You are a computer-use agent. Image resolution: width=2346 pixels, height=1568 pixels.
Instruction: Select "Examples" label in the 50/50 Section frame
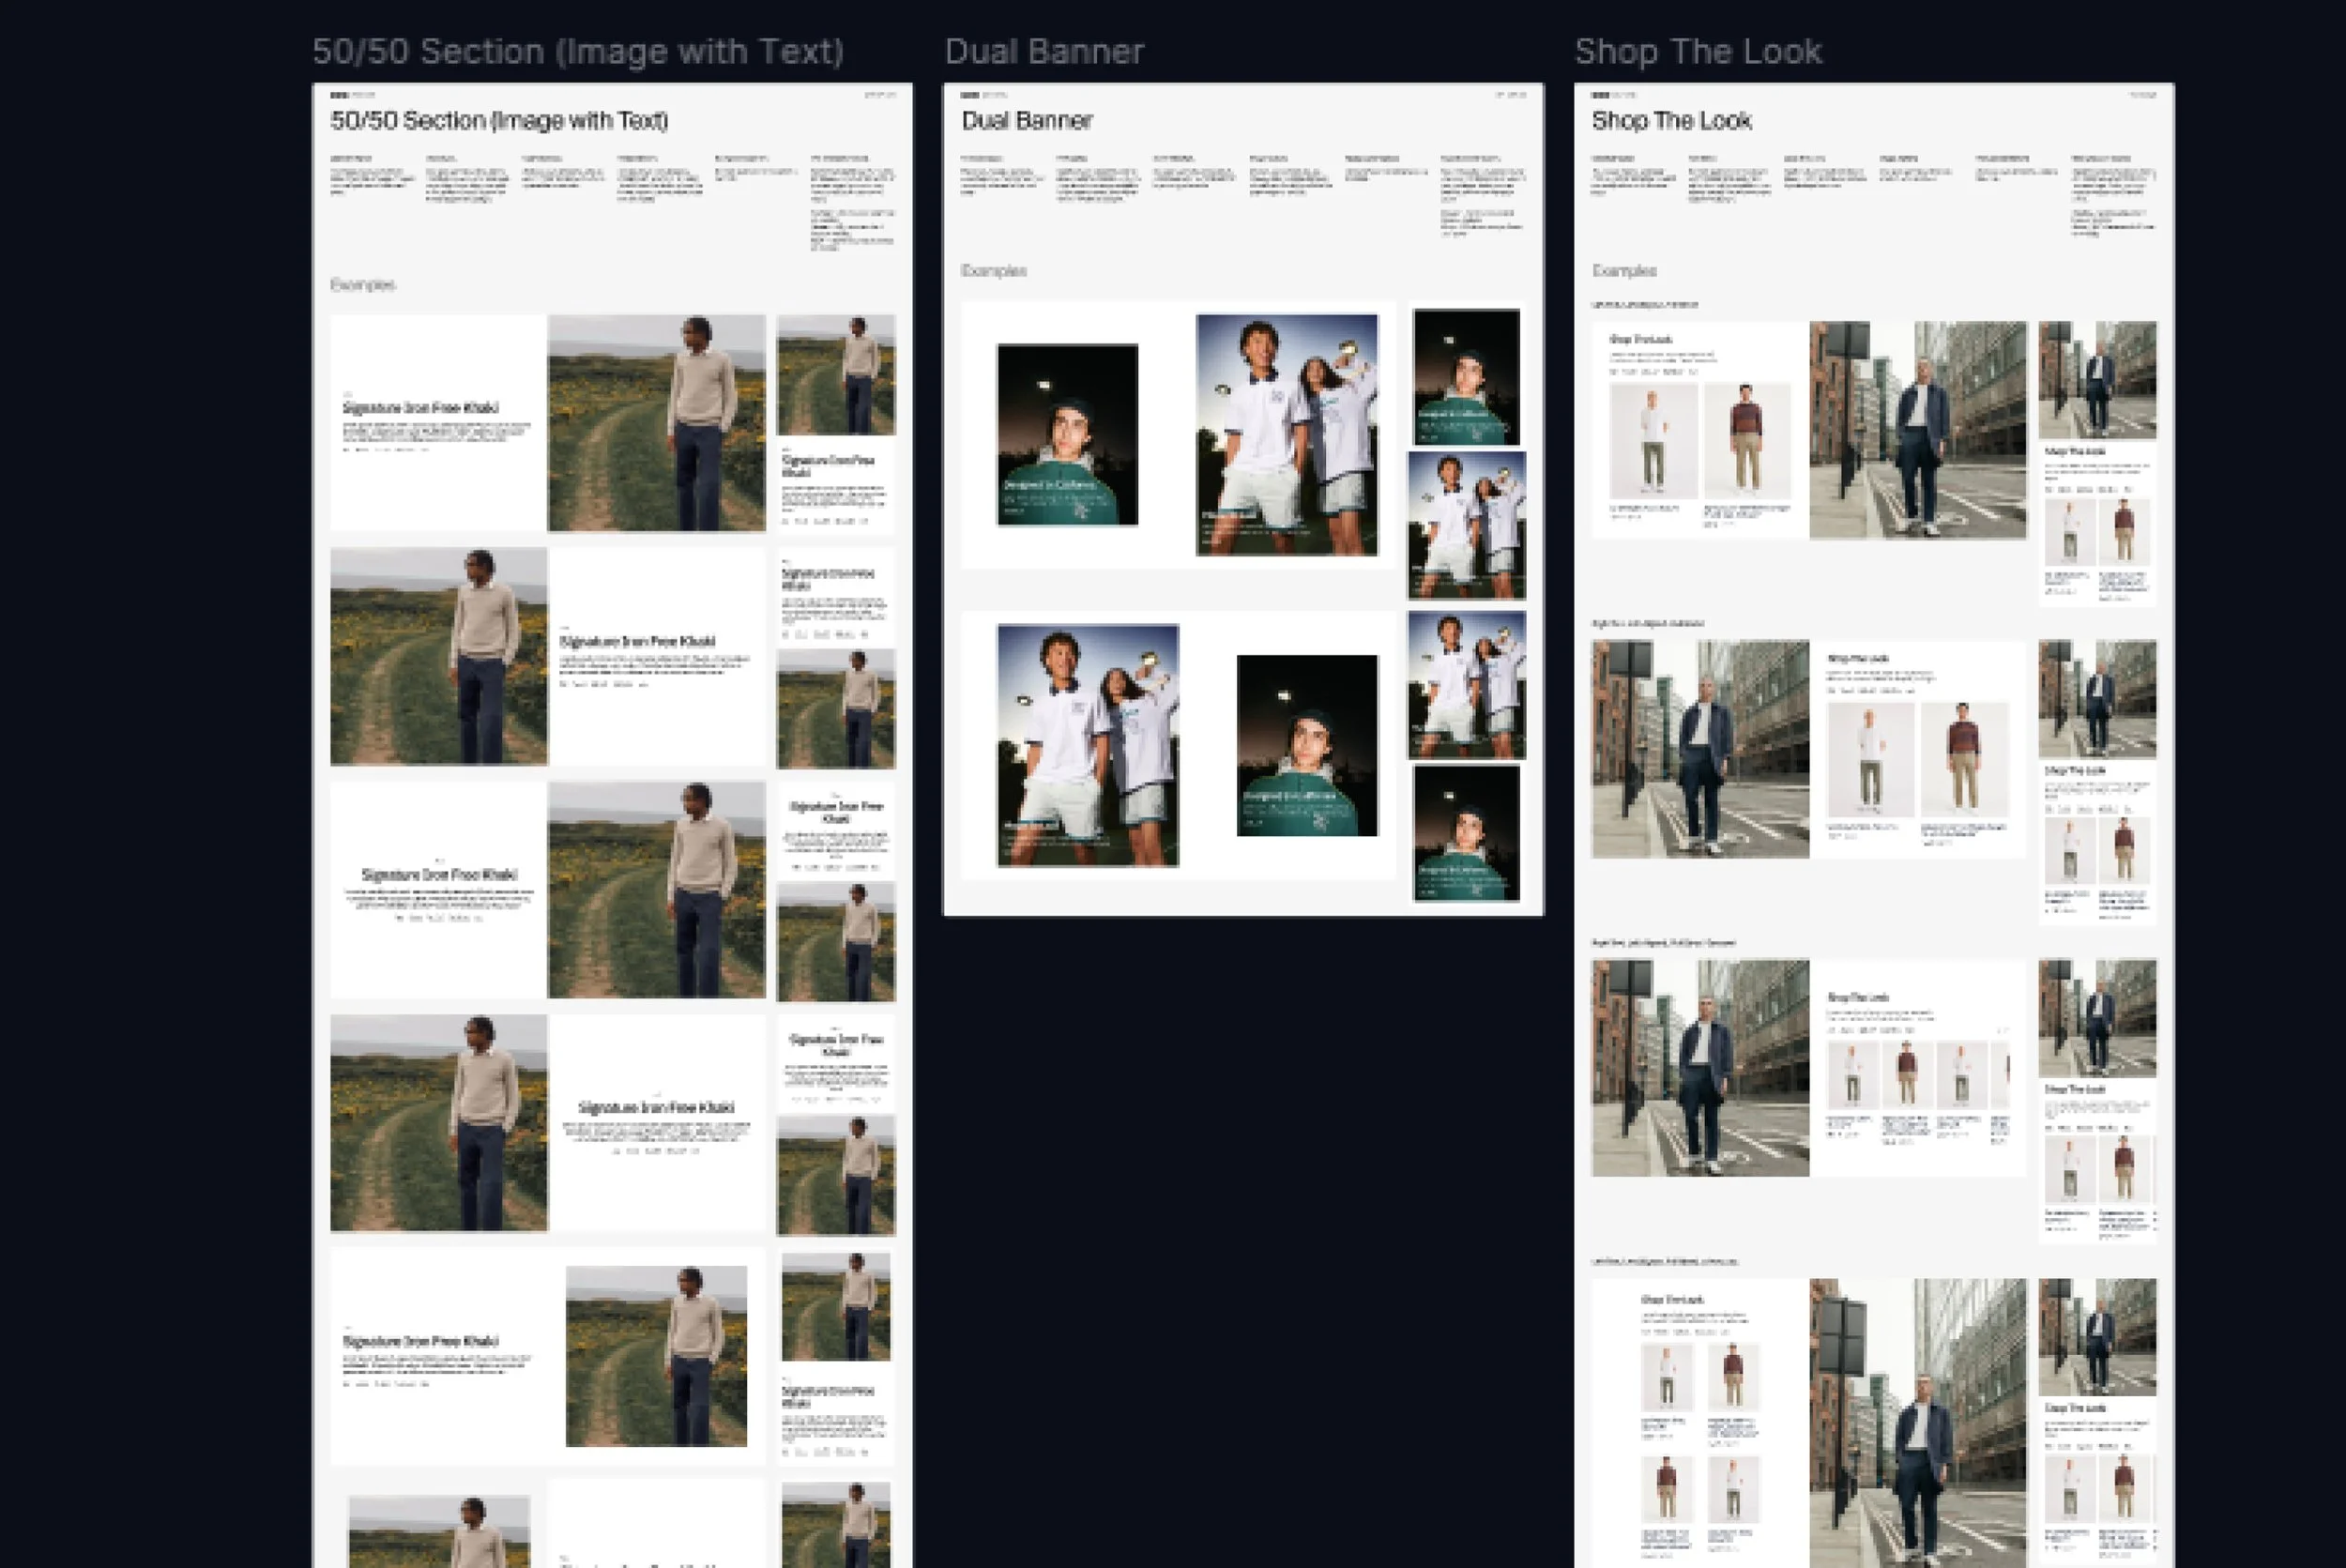362,285
